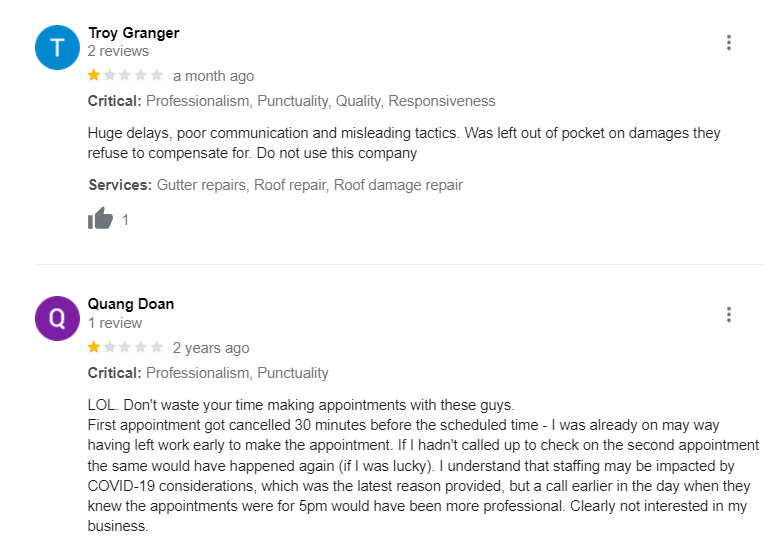The image size is (783, 538).
Task: Open Quang Doan's profile name link
Action: [130, 304]
